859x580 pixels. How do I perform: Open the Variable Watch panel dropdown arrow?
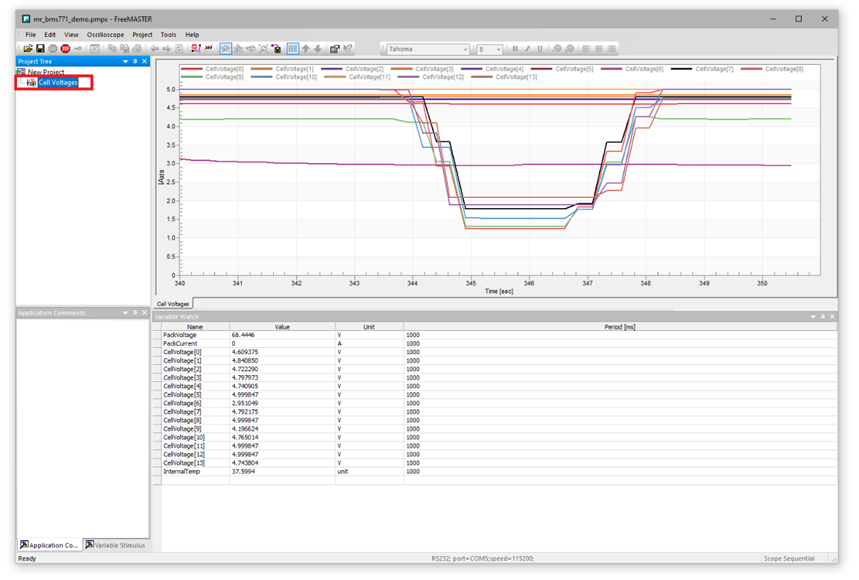[x=813, y=317]
